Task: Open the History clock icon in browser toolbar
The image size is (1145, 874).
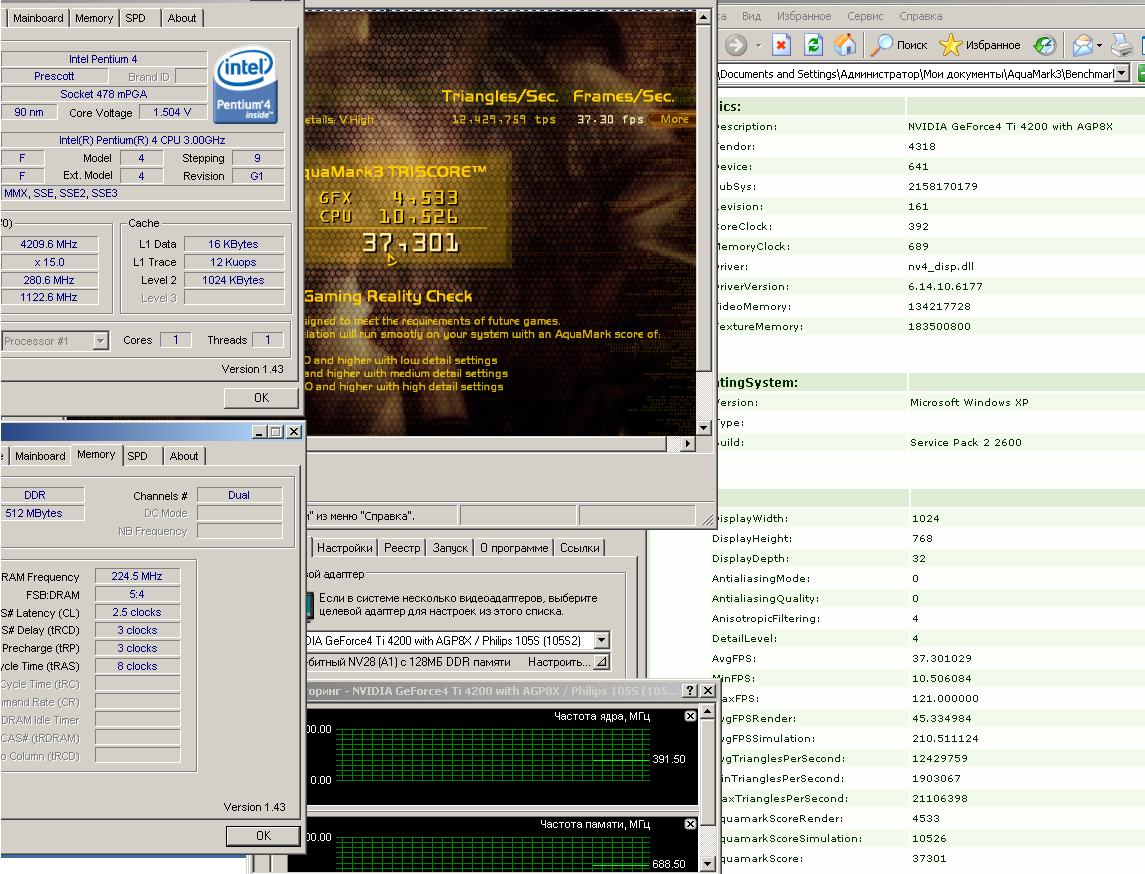Action: pos(1044,45)
